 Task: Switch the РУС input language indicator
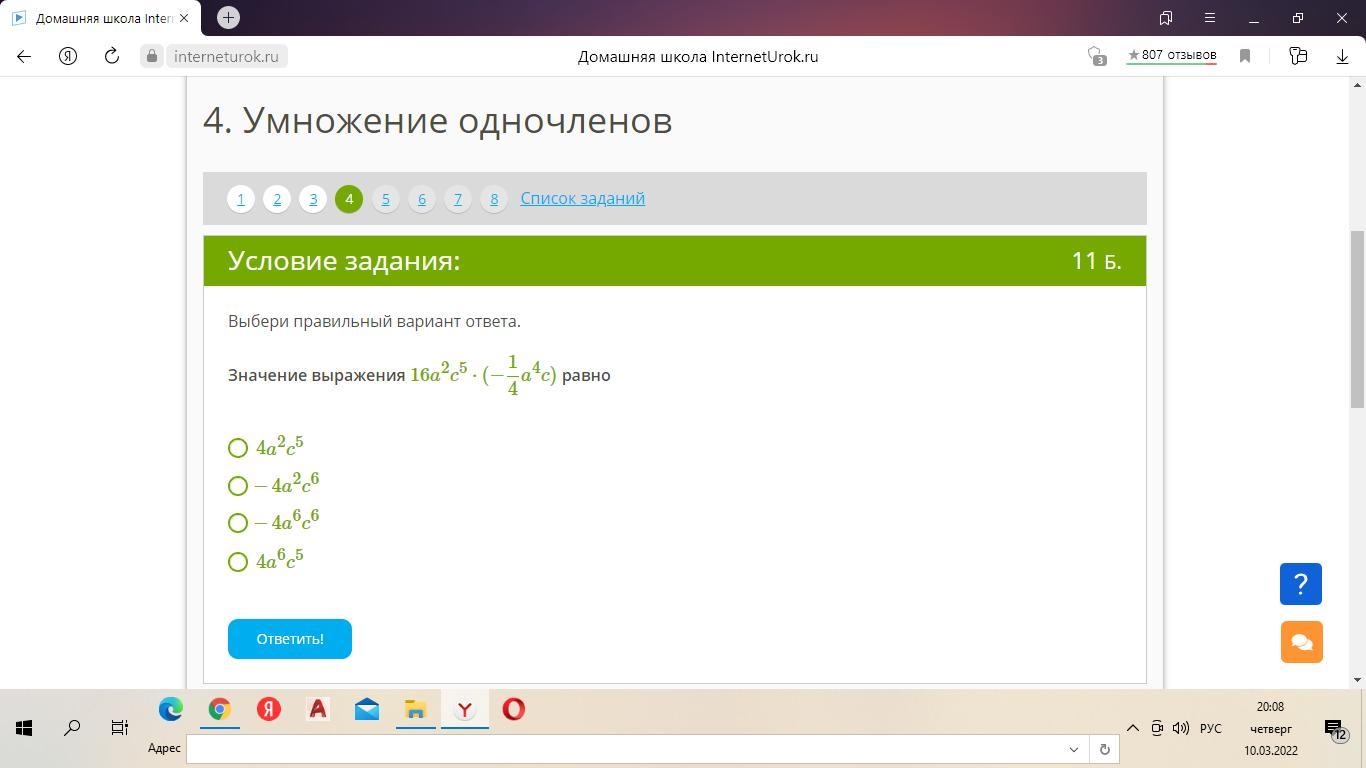coord(1211,728)
